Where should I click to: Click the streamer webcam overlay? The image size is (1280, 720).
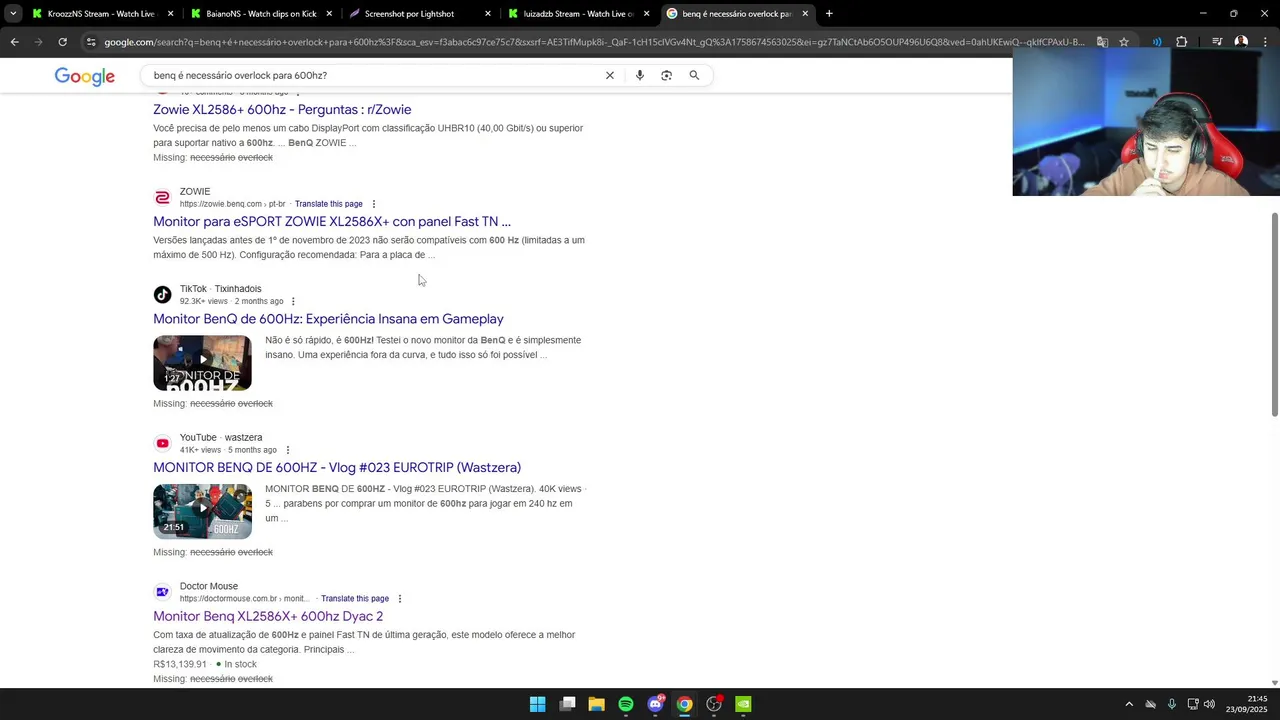tap(1146, 120)
